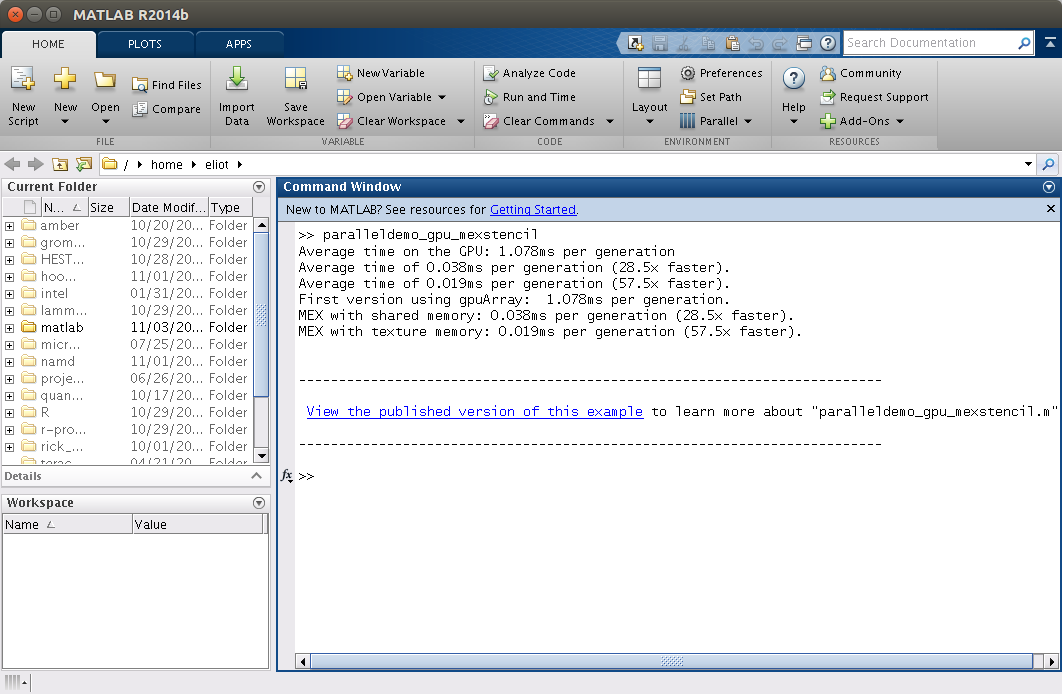This screenshot has width=1062, height=694.
Task: Click the quick access Help icon
Action: [x=828, y=43]
